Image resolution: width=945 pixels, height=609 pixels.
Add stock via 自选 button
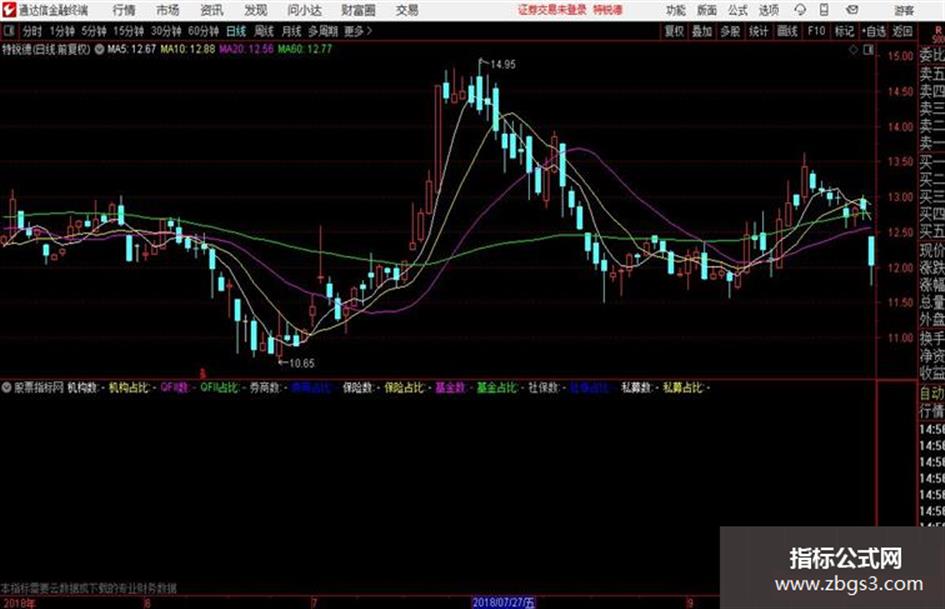pyautogui.click(x=874, y=31)
